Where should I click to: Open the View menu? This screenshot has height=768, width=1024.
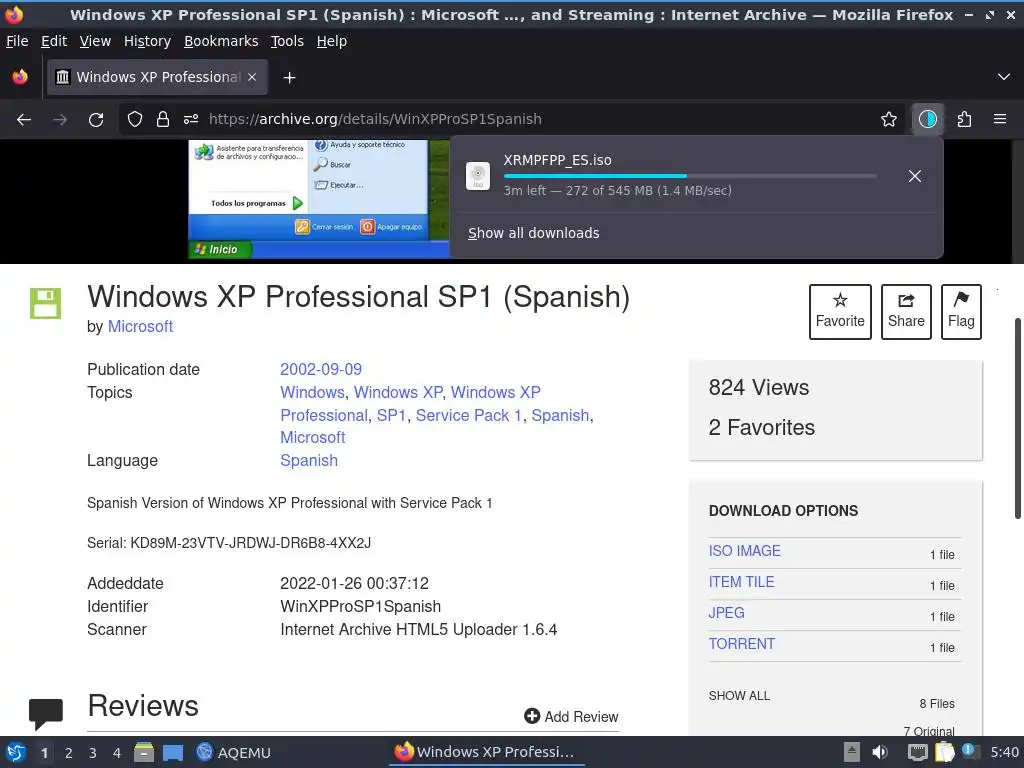pyautogui.click(x=95, y=41)
